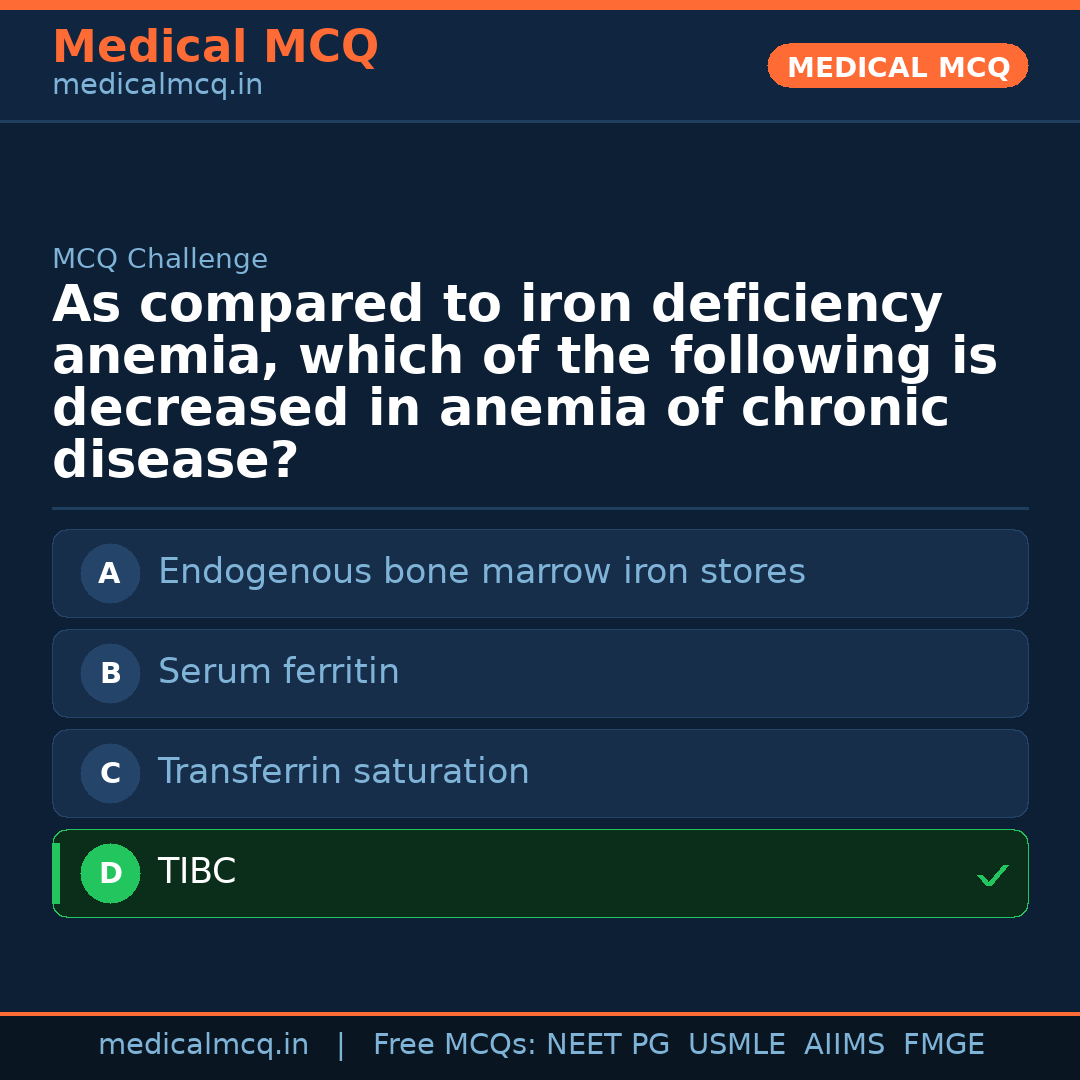The height and width of the screenshot is (1080, 1080).
Task: Open the medicalmcq.in link in the footer
Action: click(203, 1045)
